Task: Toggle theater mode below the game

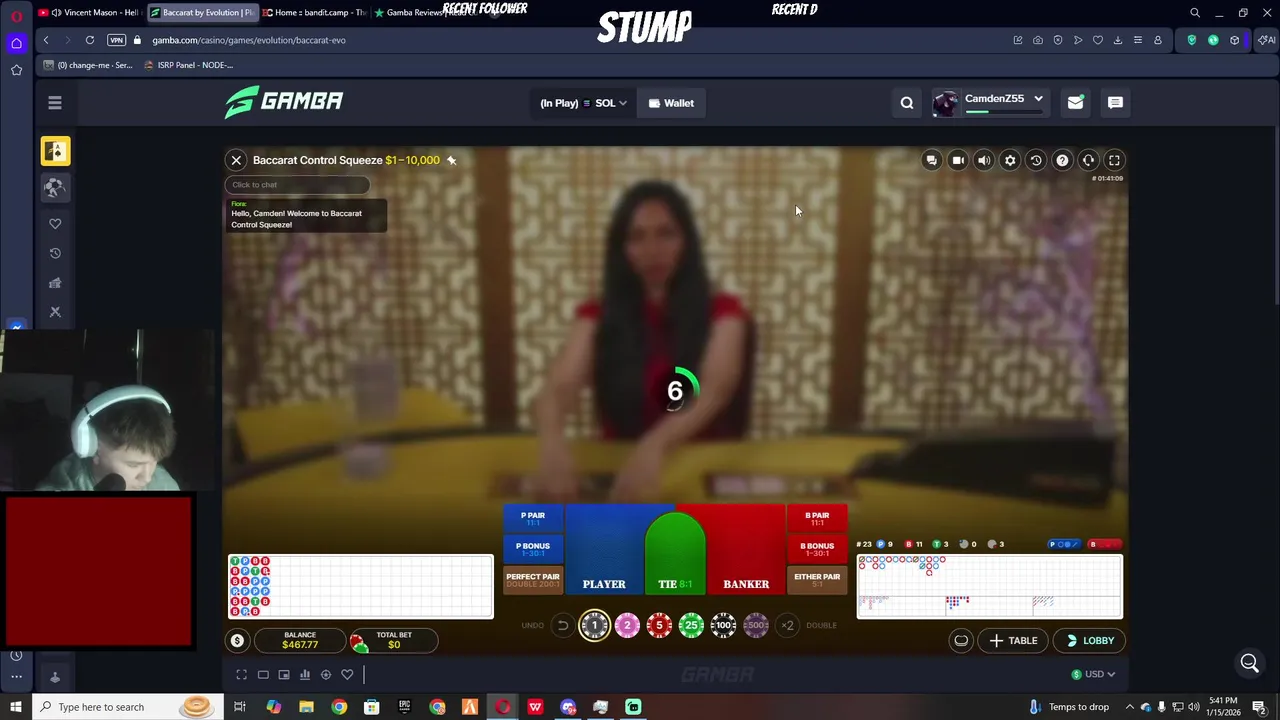Action: coord(263,675)
